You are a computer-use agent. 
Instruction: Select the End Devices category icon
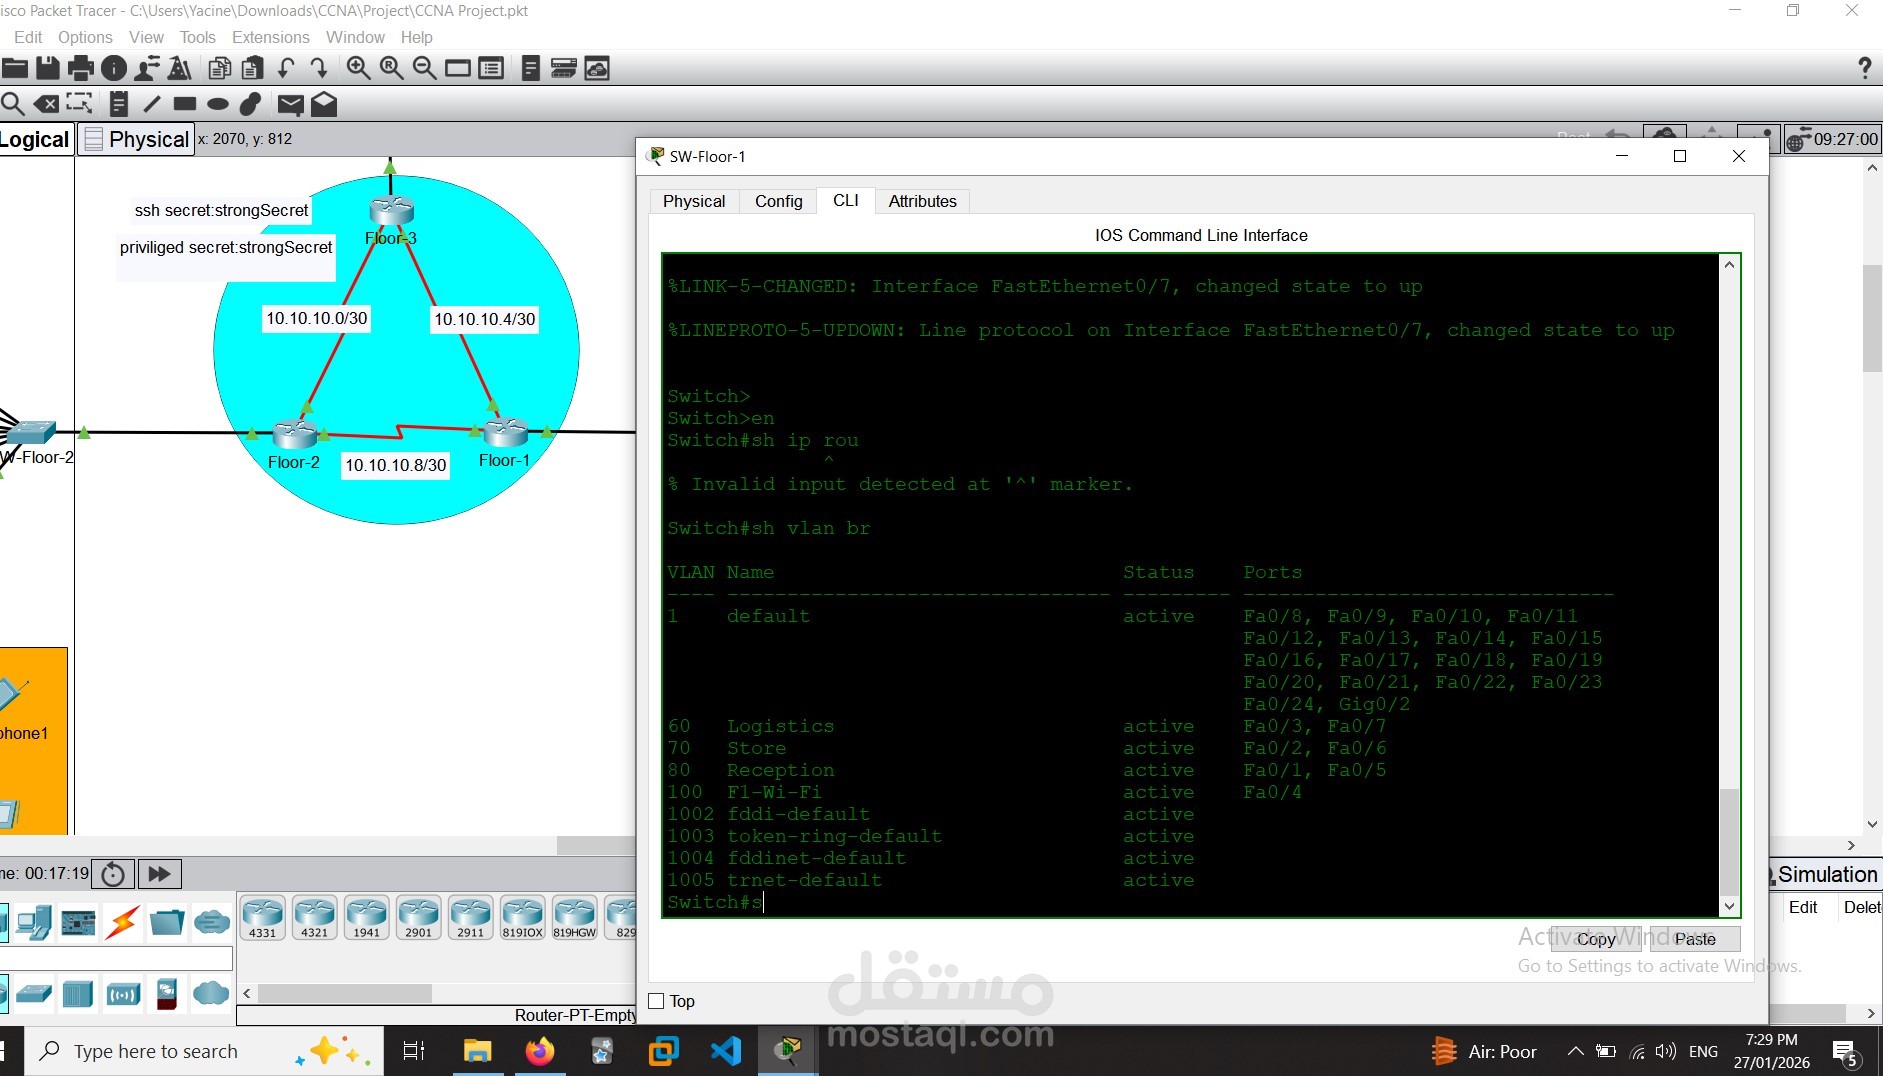tap(34, 922)
